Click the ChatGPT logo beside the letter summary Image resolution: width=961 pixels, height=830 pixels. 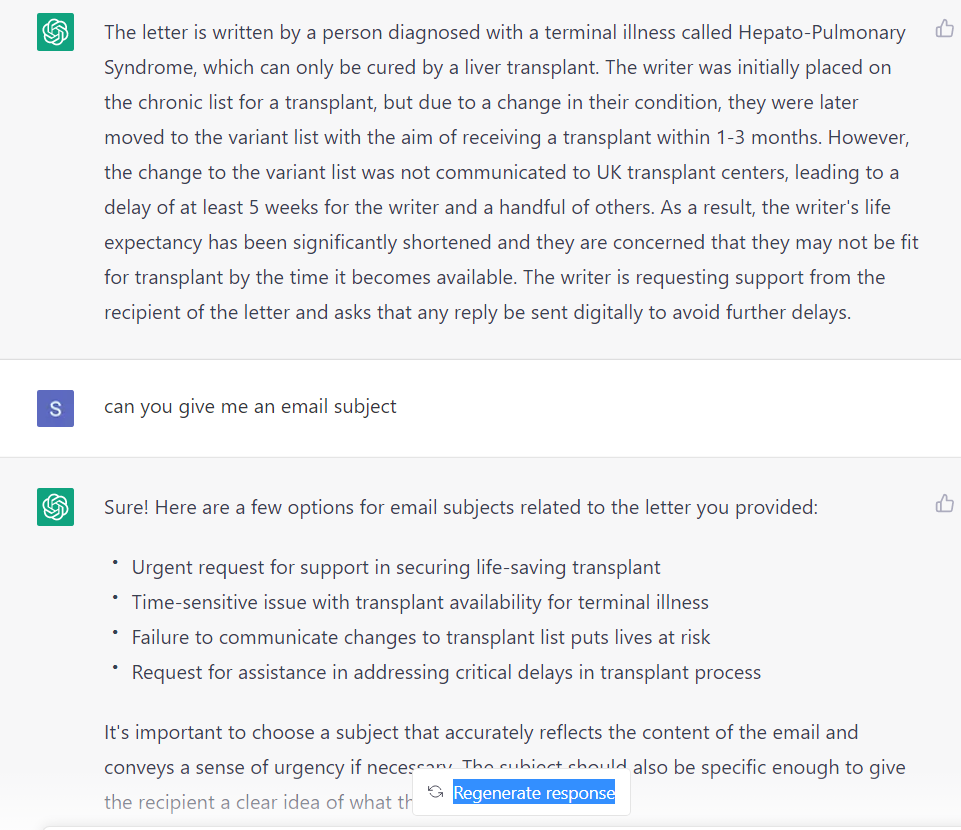pos(55,33)
